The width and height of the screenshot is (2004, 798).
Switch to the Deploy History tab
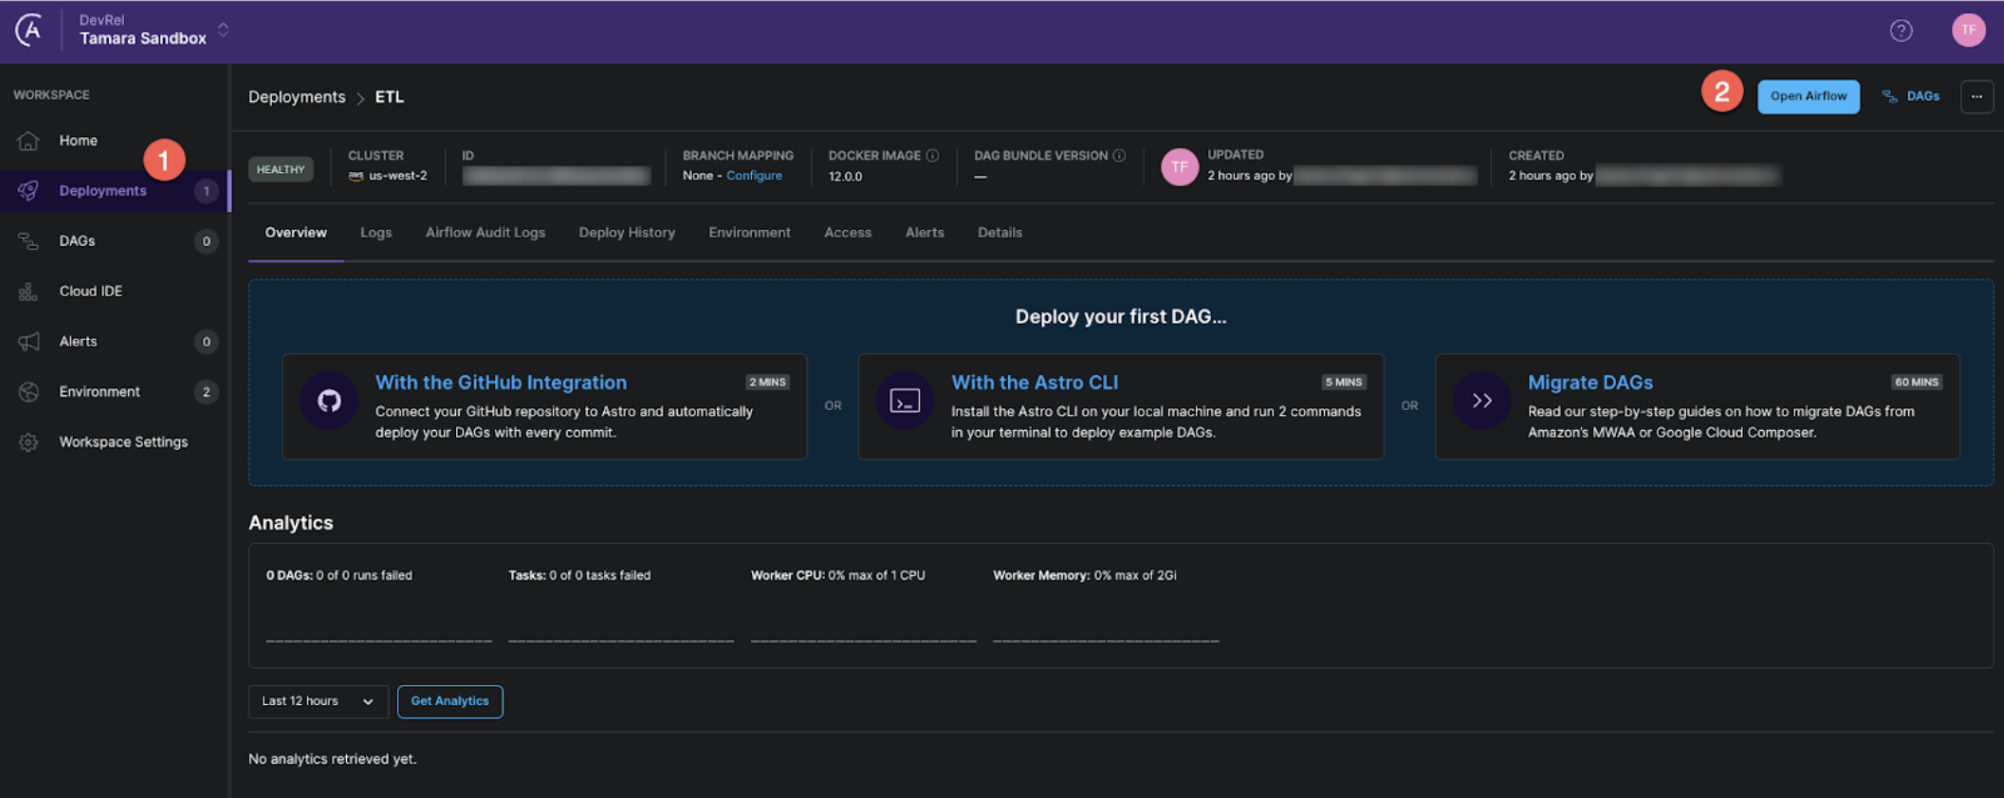click(626, 233)
